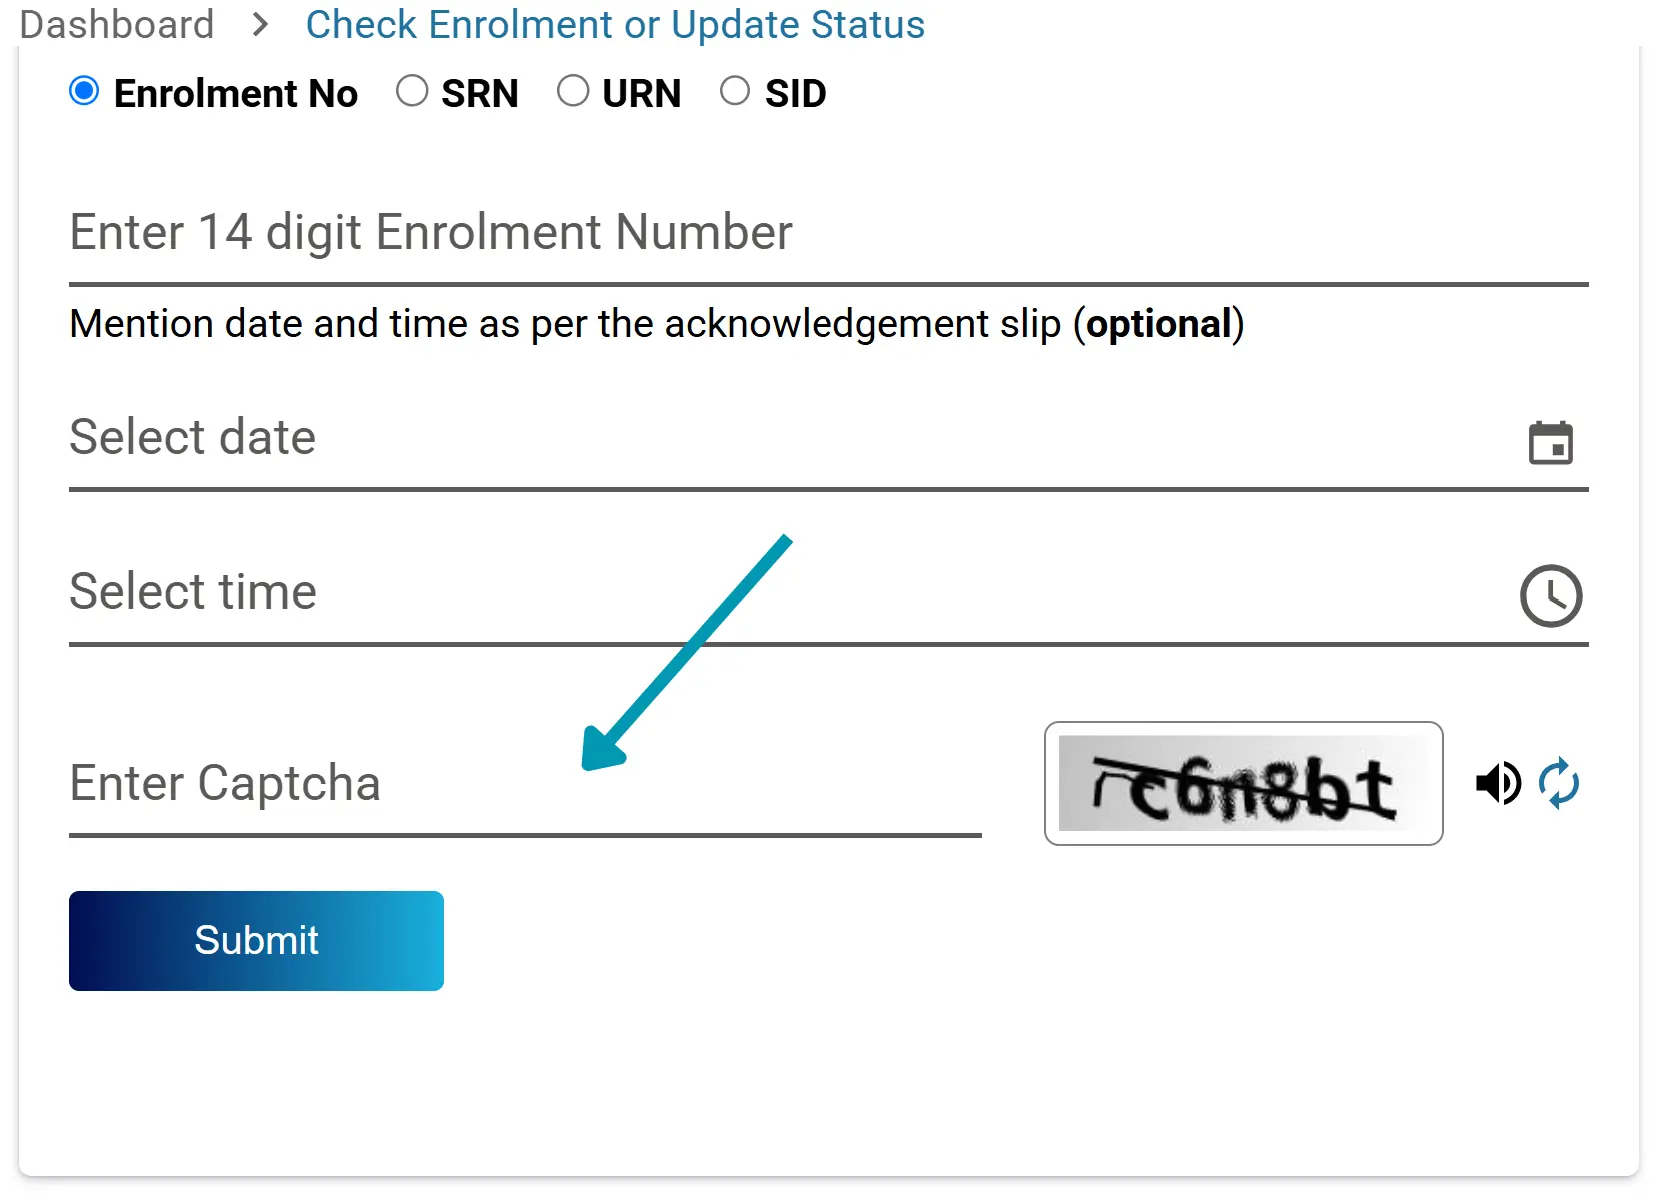
Task: Click the distorted captcha image
Action: pyautogui.click(x=1243, y=783)
